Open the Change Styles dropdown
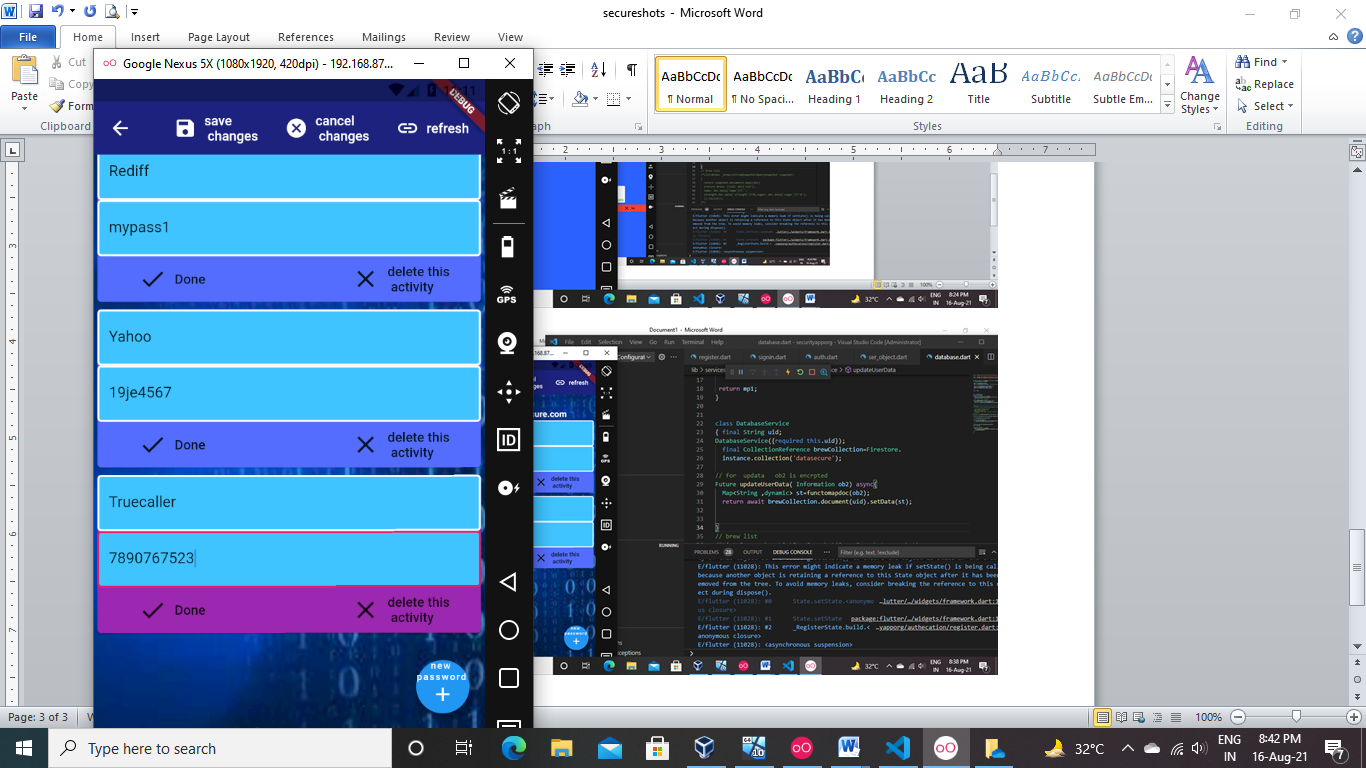The height and width of the screenshot is (768, 1366). (1199, 85)
